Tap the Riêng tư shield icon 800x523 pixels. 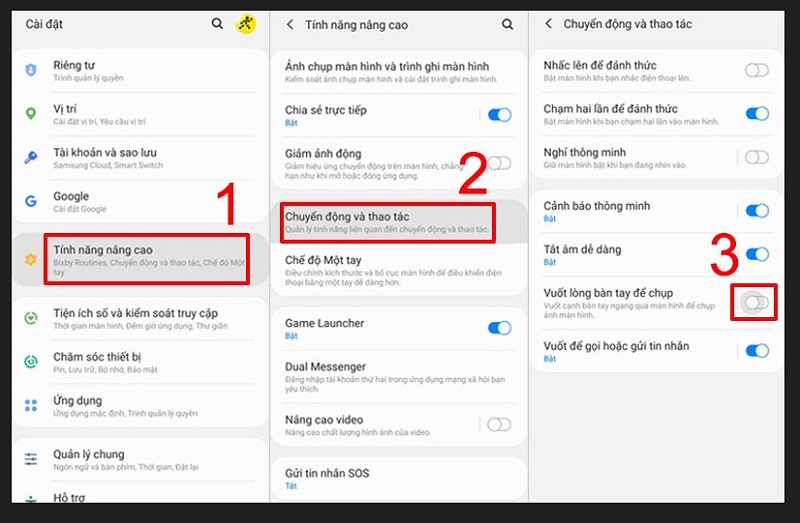tap(31, 70)
